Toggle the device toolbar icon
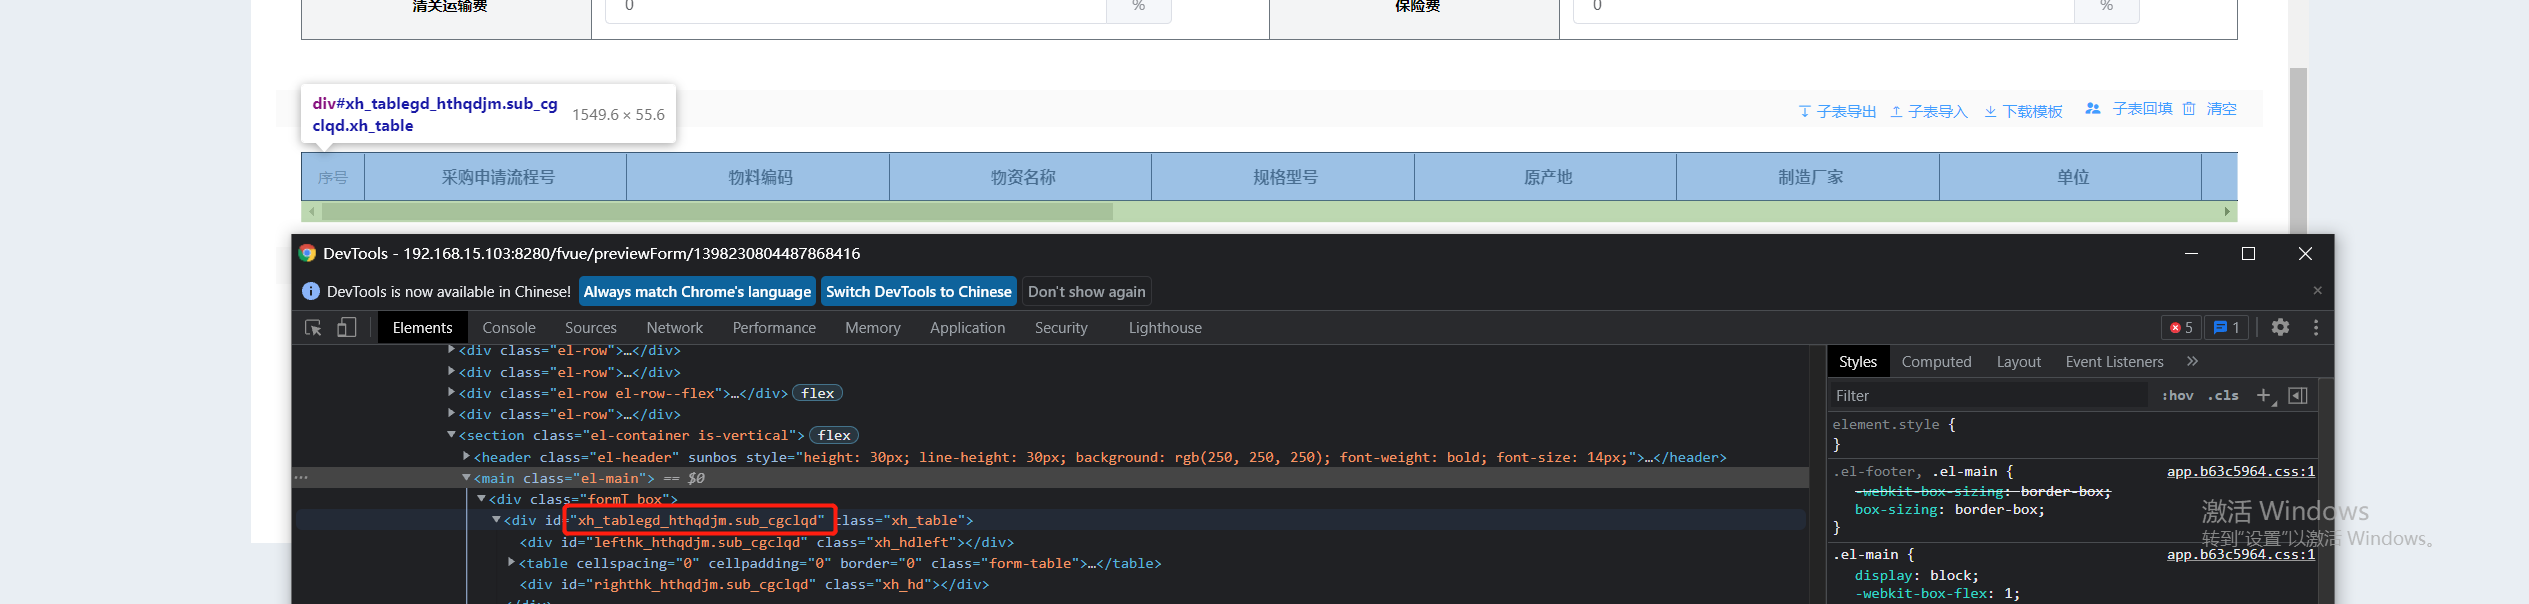The height and width of the screenshot is (604, 2529). [346, 328]
